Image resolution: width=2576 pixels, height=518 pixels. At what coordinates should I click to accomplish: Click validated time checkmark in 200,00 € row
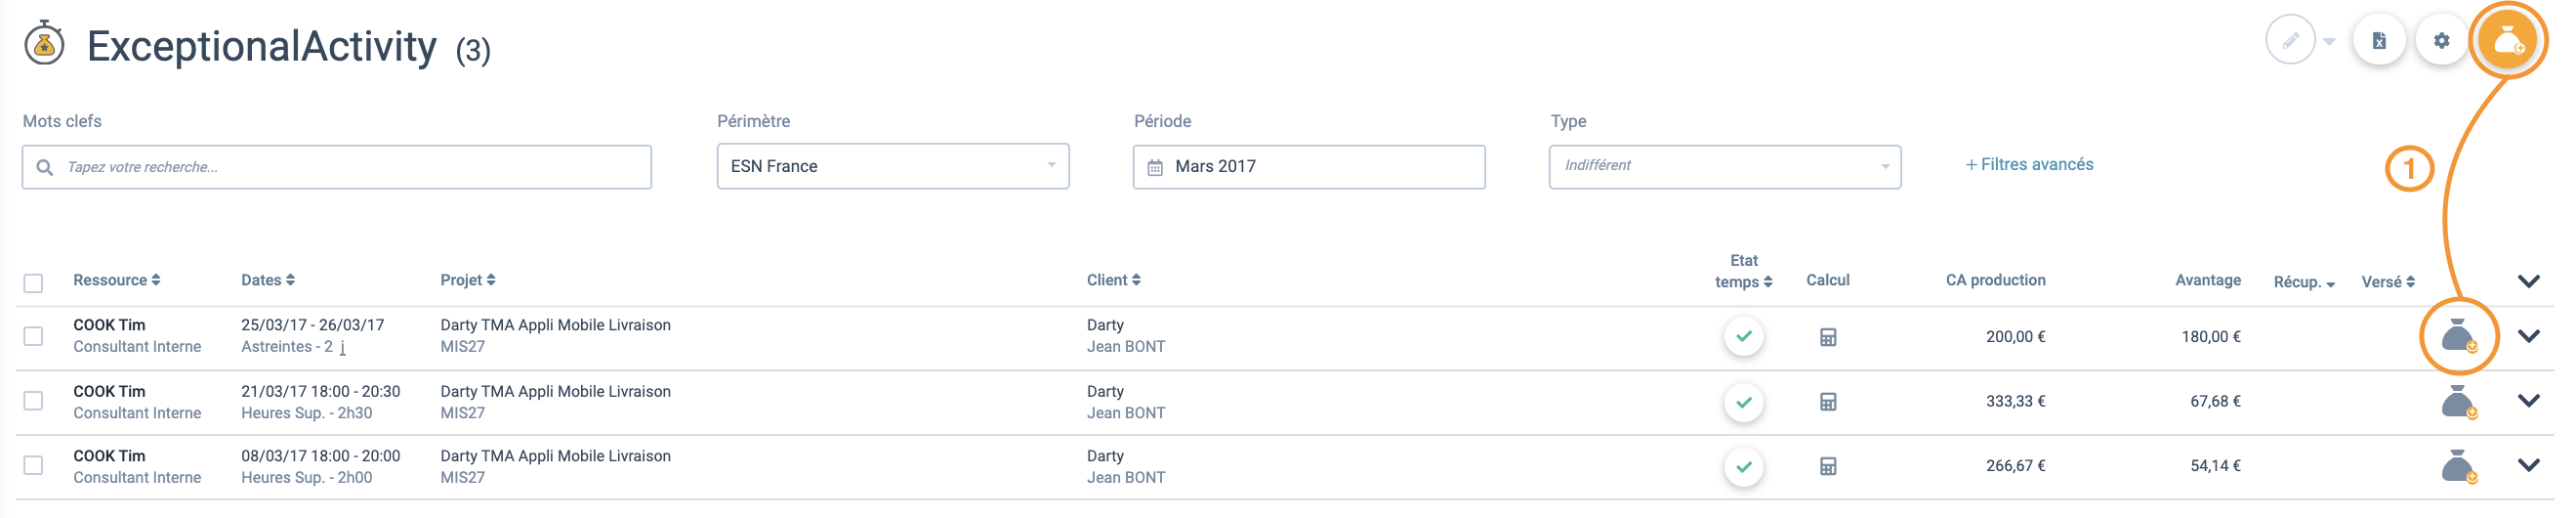(x=1744, y=336)
